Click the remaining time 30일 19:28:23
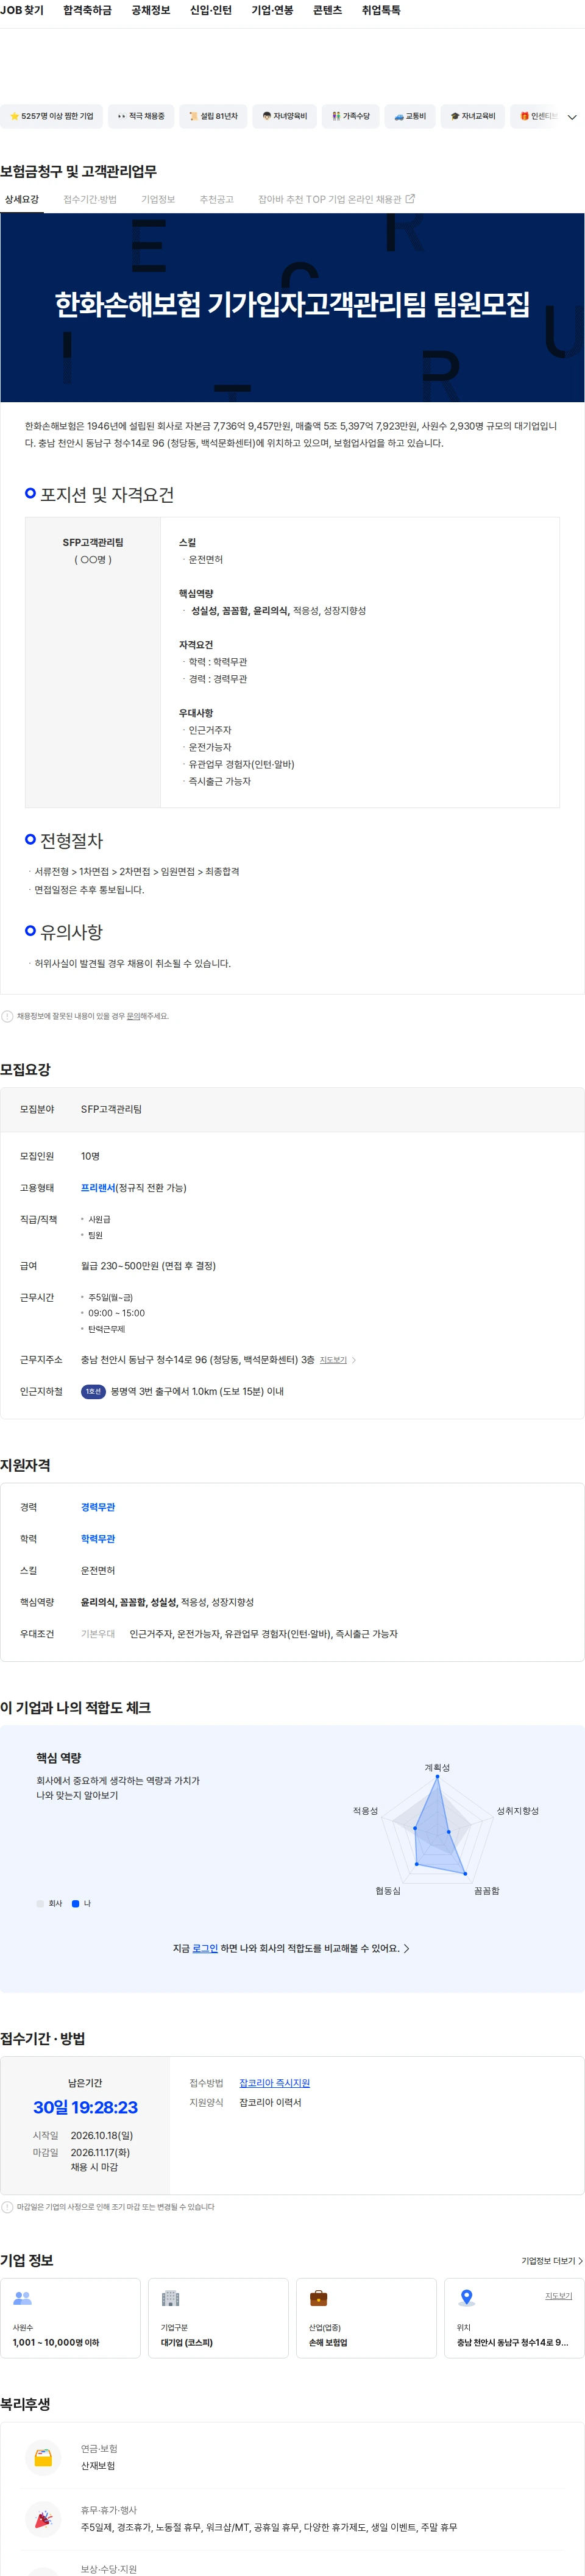585x2576 pixels. (85, 2107)
